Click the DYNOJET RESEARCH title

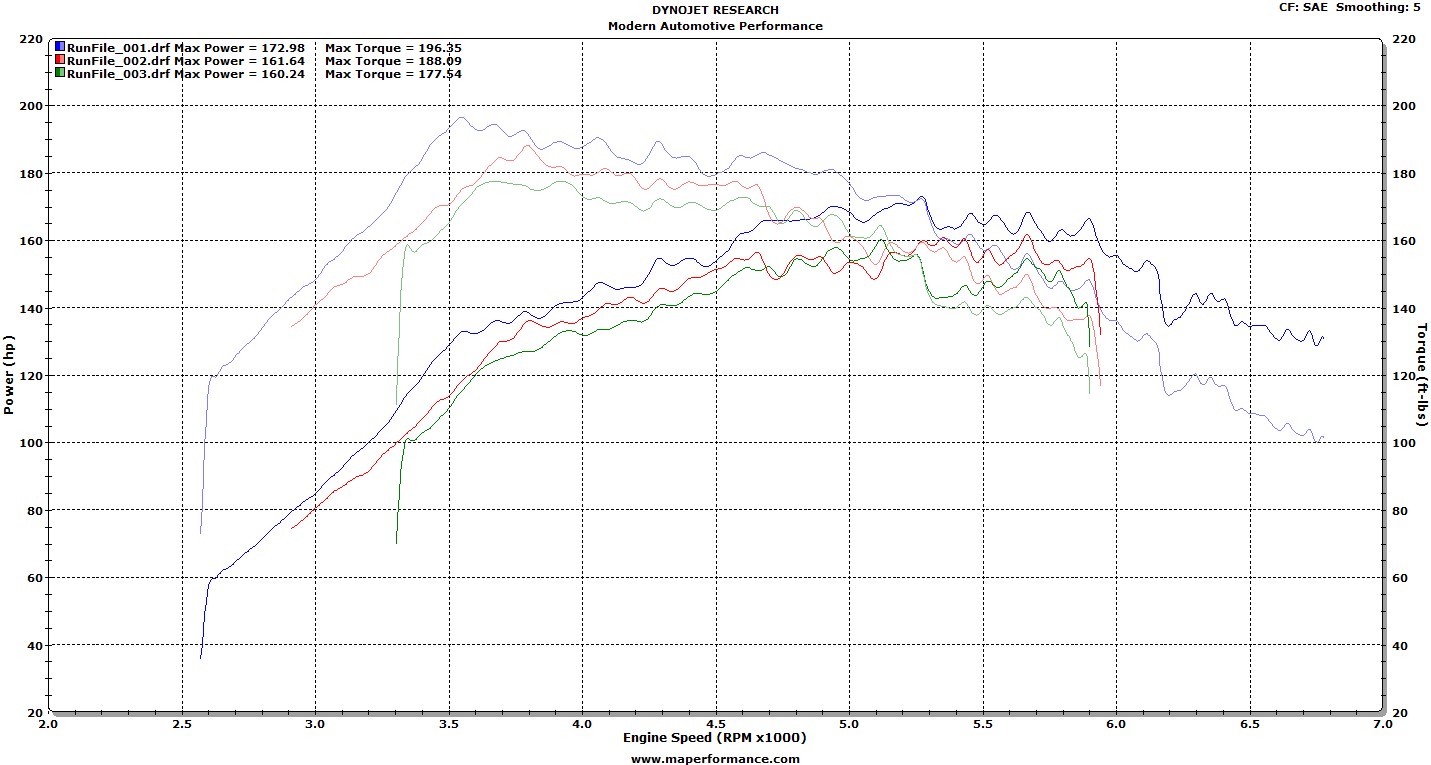(715, 11)
